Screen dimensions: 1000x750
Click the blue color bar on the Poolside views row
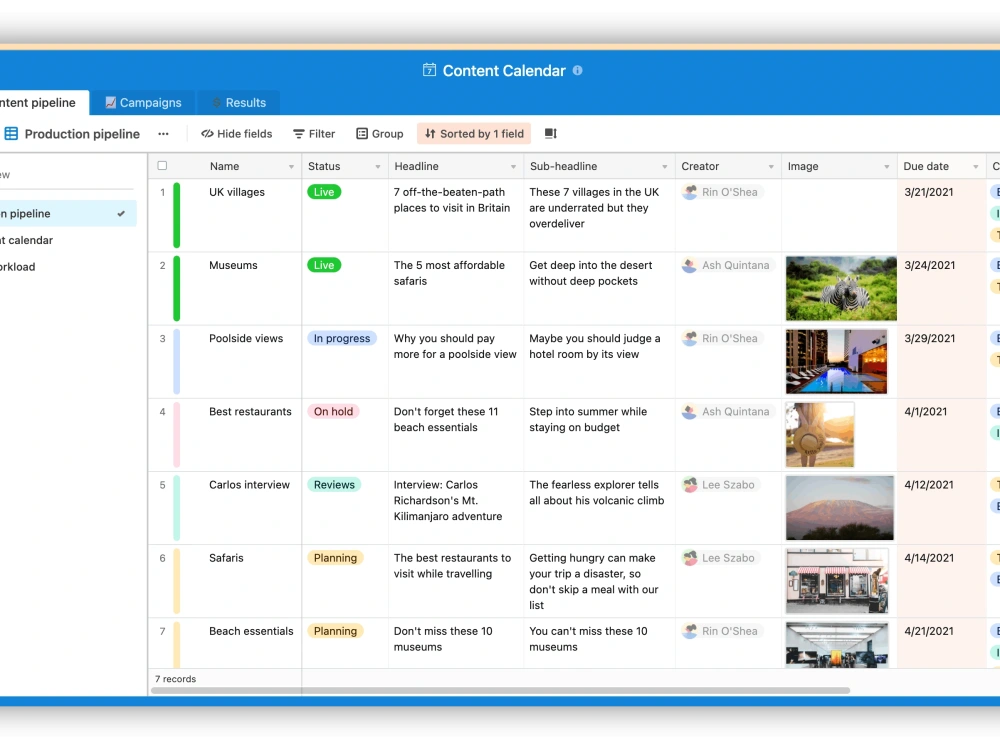pyautogui.click(x=177, y=362)
